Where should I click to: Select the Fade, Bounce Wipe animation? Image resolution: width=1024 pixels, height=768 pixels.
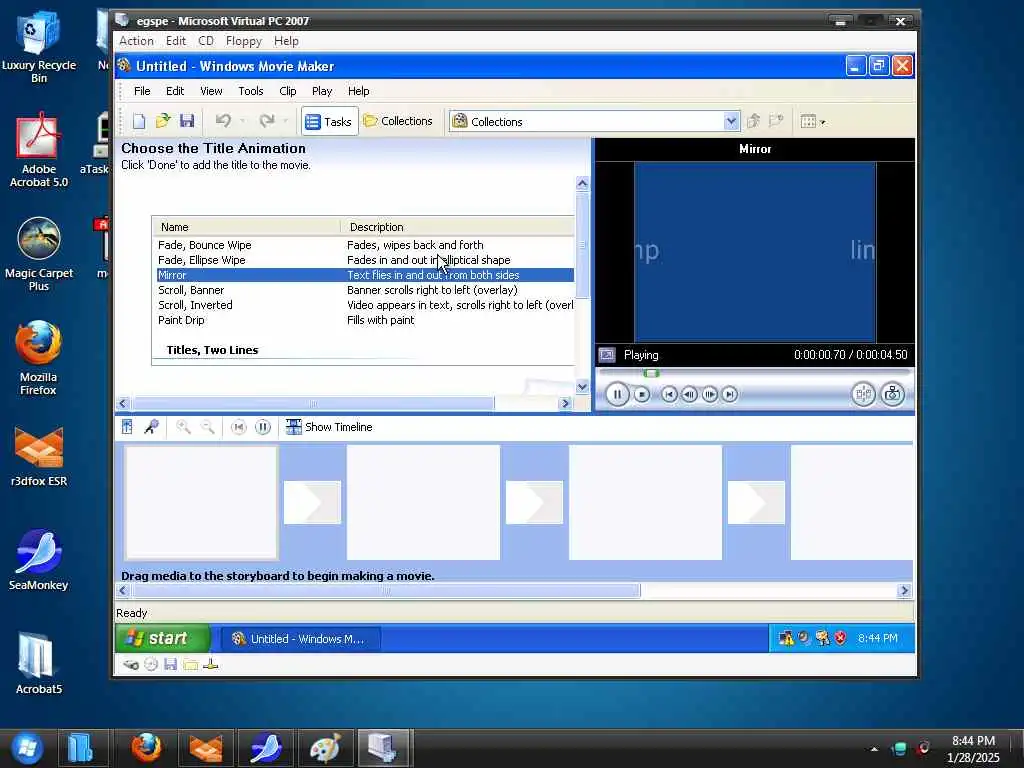(364, 245)
